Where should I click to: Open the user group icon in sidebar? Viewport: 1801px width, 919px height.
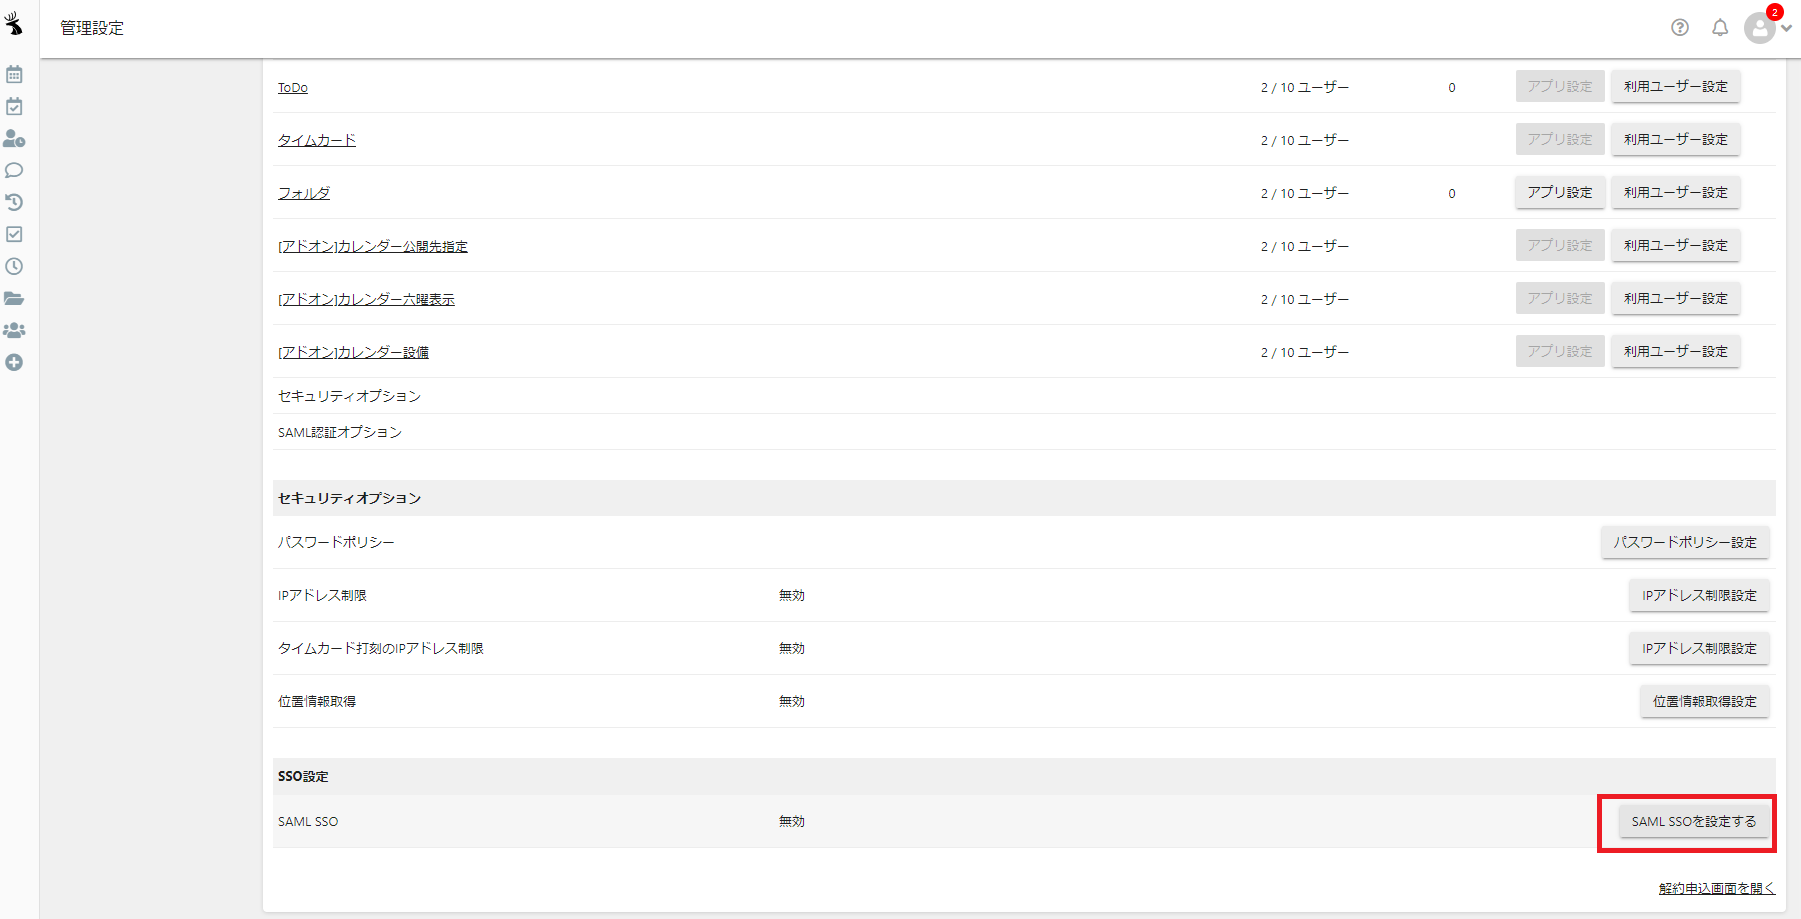point(14,331)
